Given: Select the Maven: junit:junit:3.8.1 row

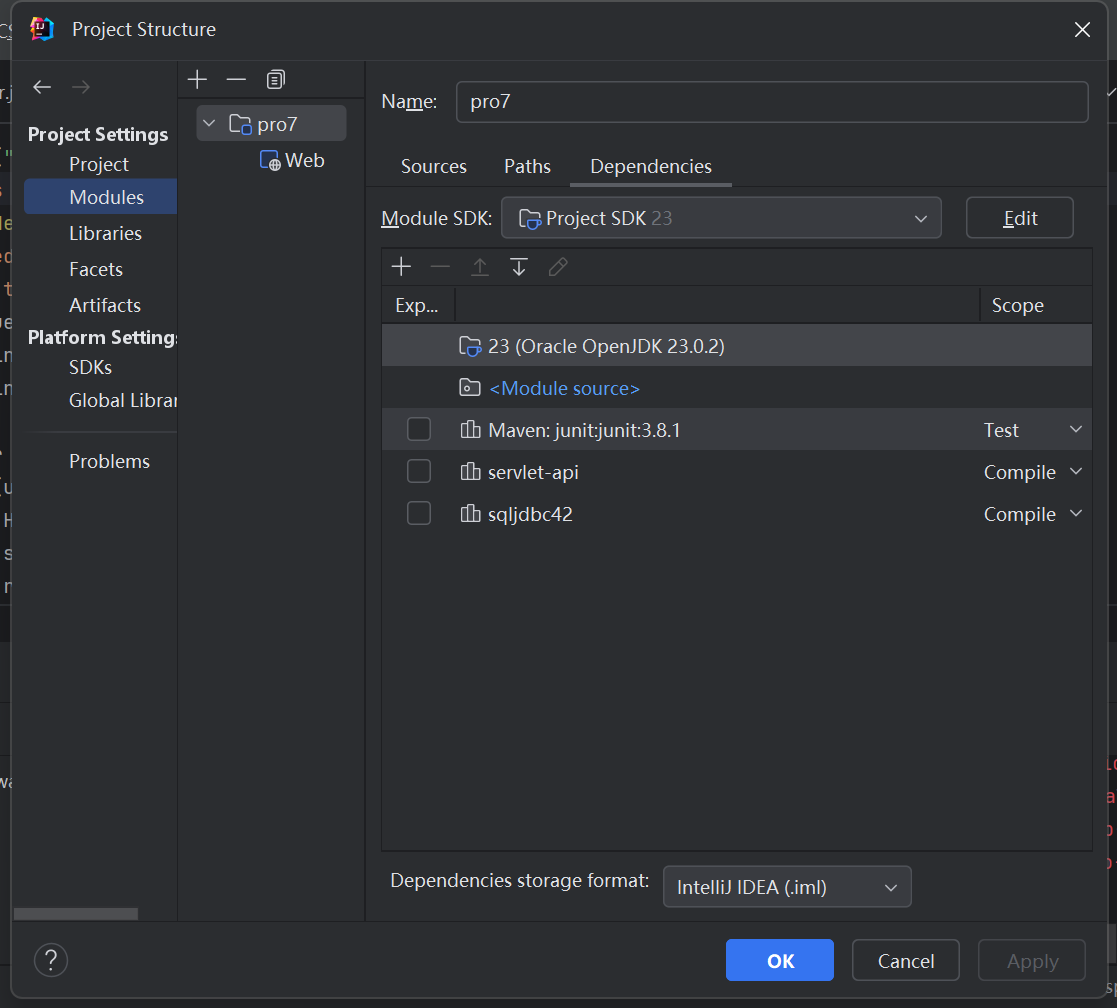Looking at the screenshot, I should click(737, 430).
